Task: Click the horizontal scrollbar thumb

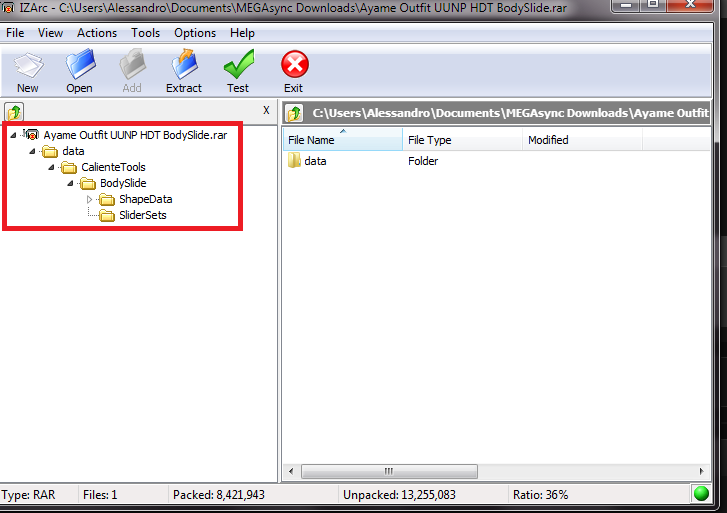Action: [x=389, y=471]
